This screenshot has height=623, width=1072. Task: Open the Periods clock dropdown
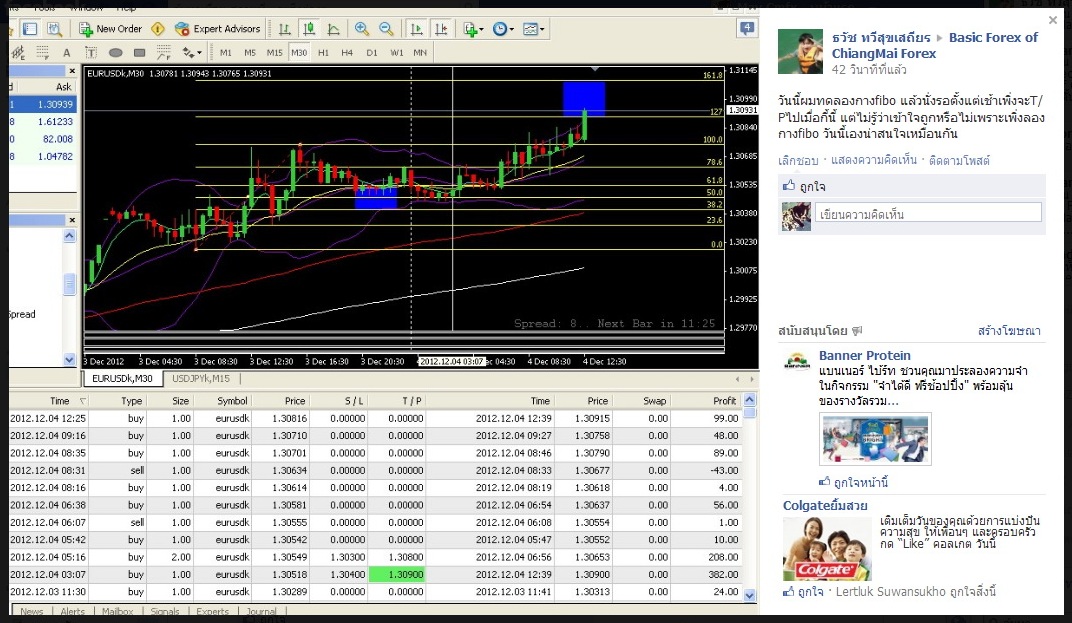coord(503,29)
